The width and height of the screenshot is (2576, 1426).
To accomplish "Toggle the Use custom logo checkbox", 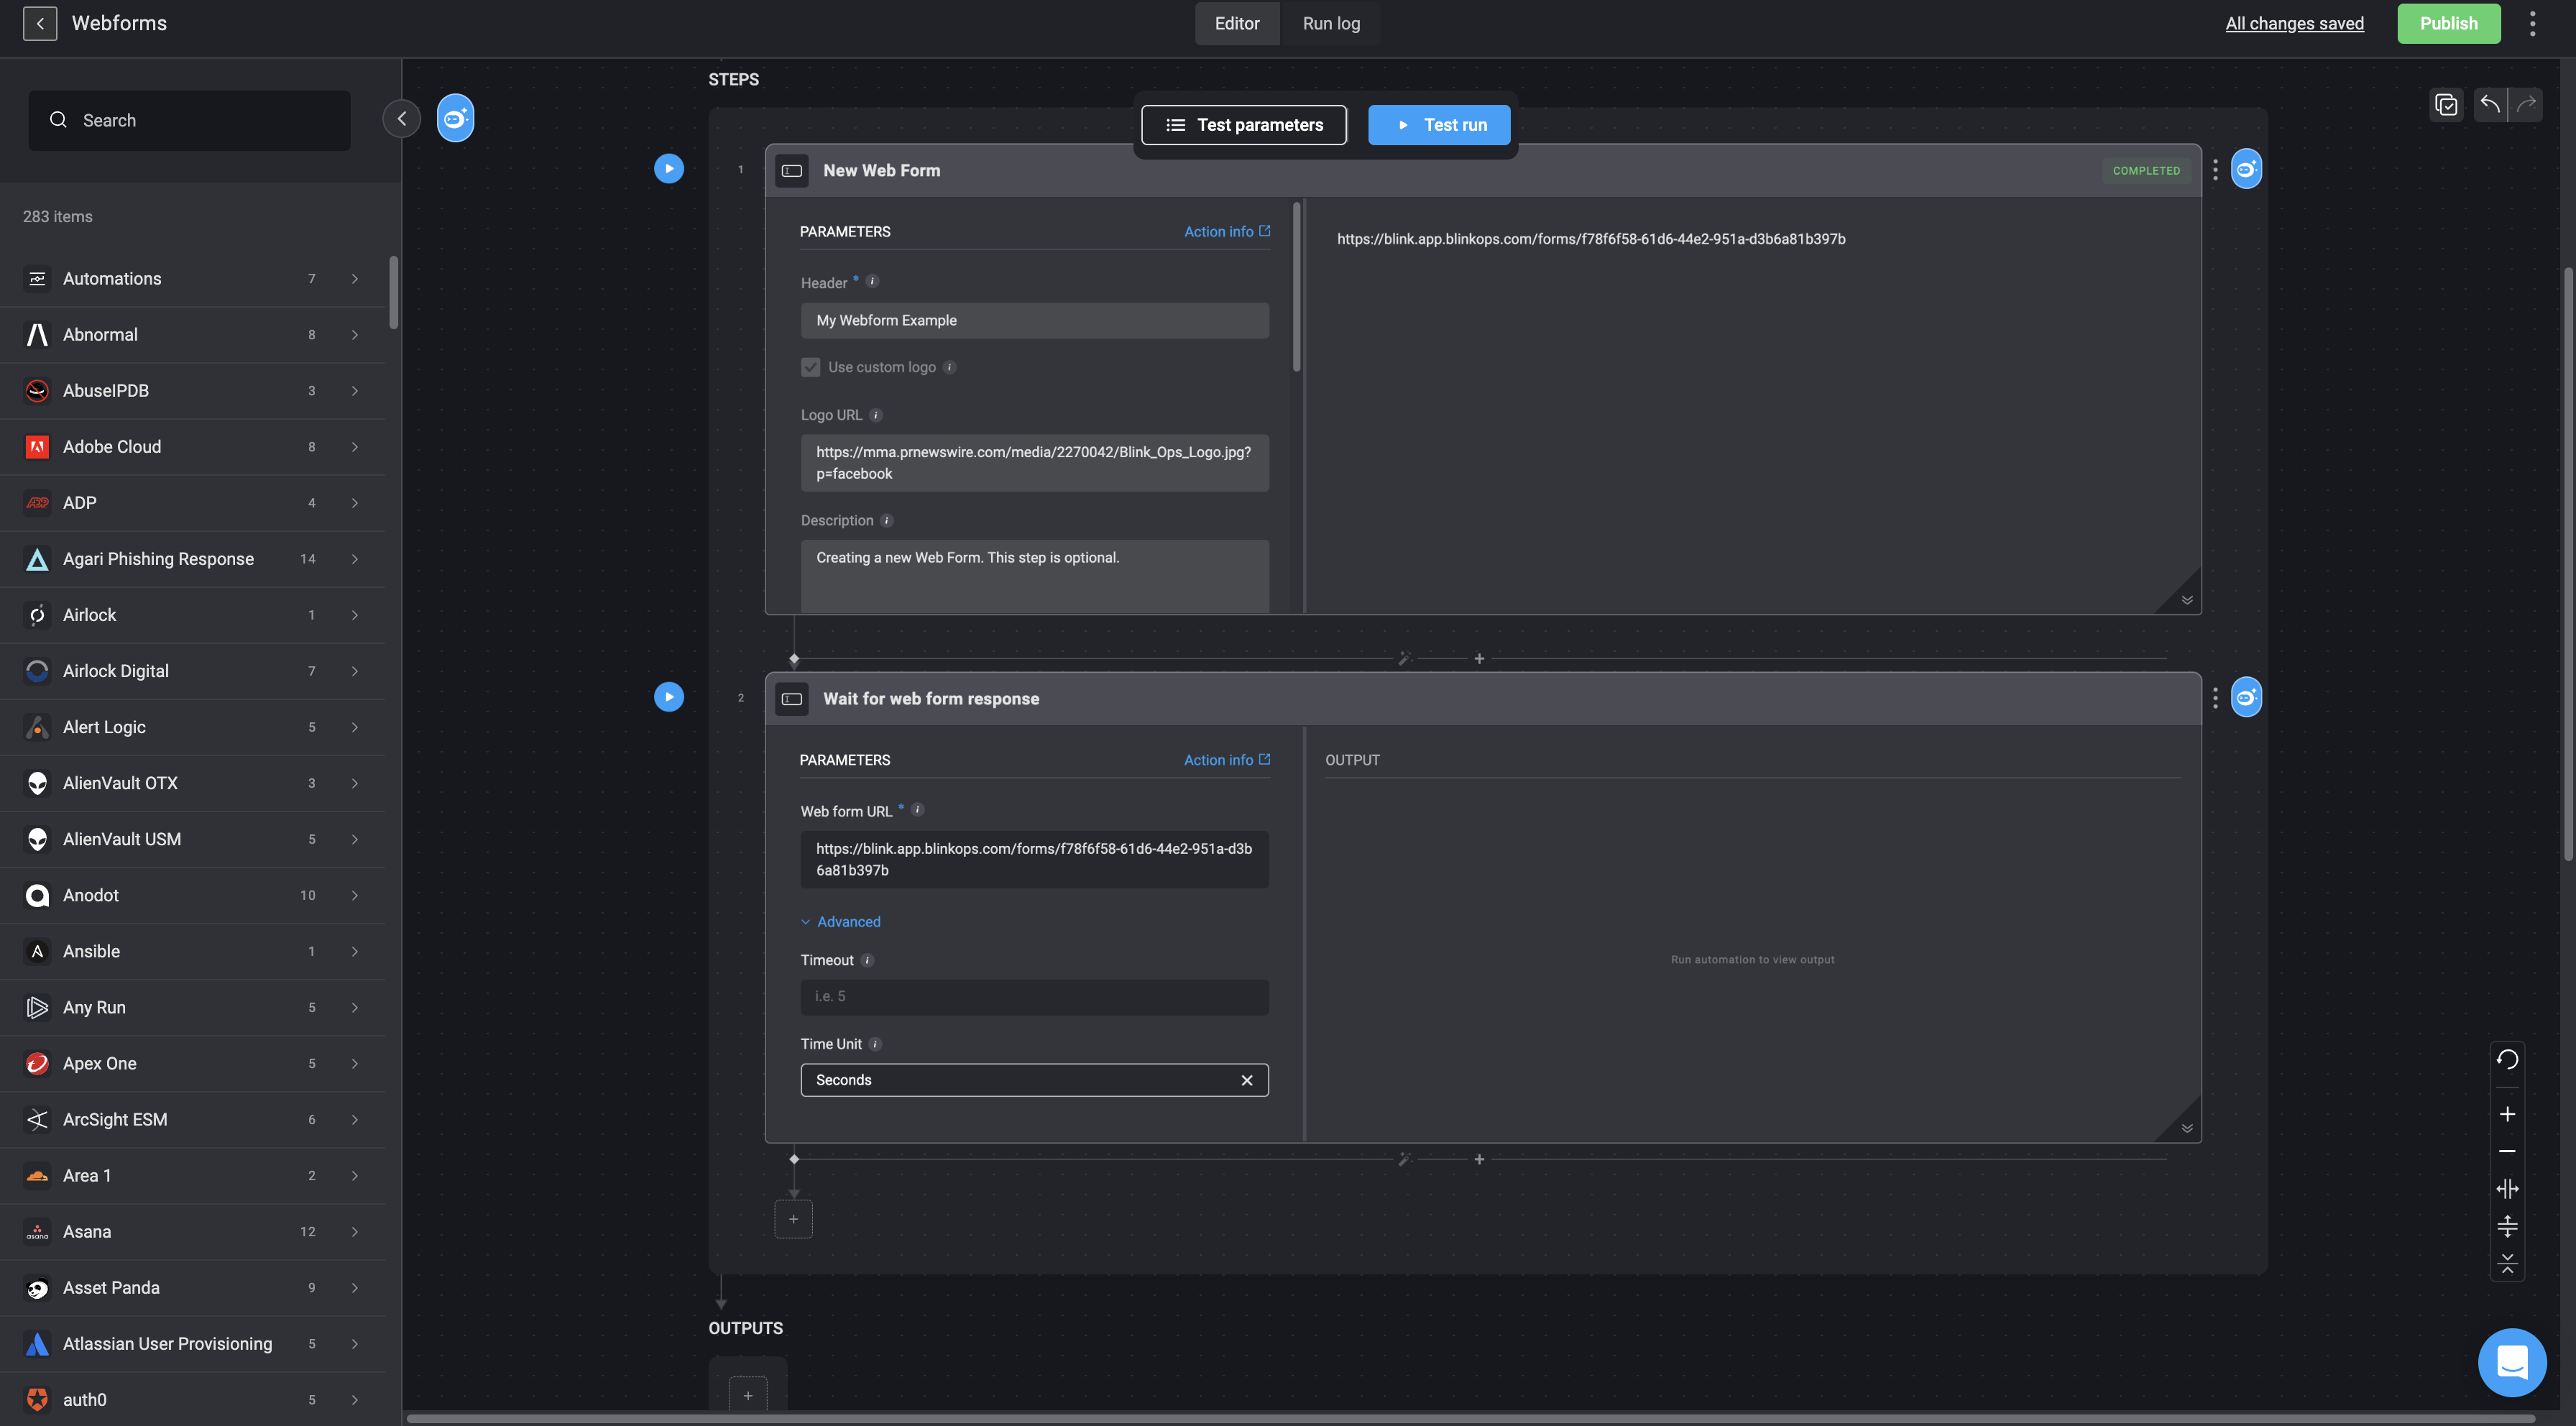I will (x=810, y=367).
